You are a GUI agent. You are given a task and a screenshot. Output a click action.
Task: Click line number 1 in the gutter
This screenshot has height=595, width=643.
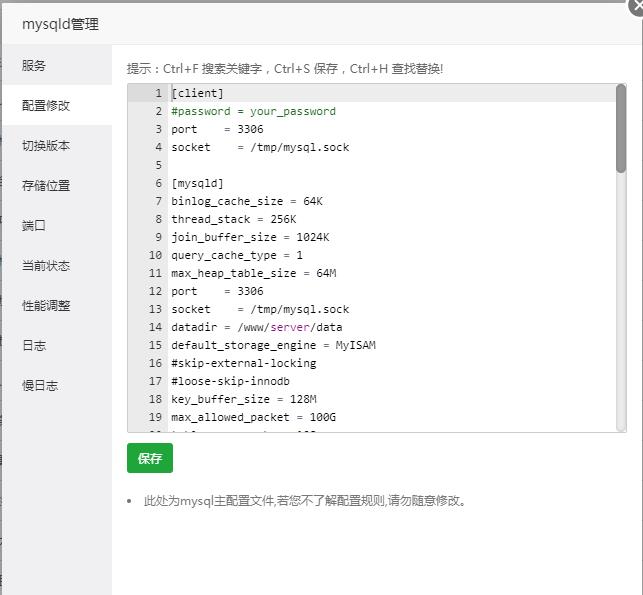tap(159, 93)
